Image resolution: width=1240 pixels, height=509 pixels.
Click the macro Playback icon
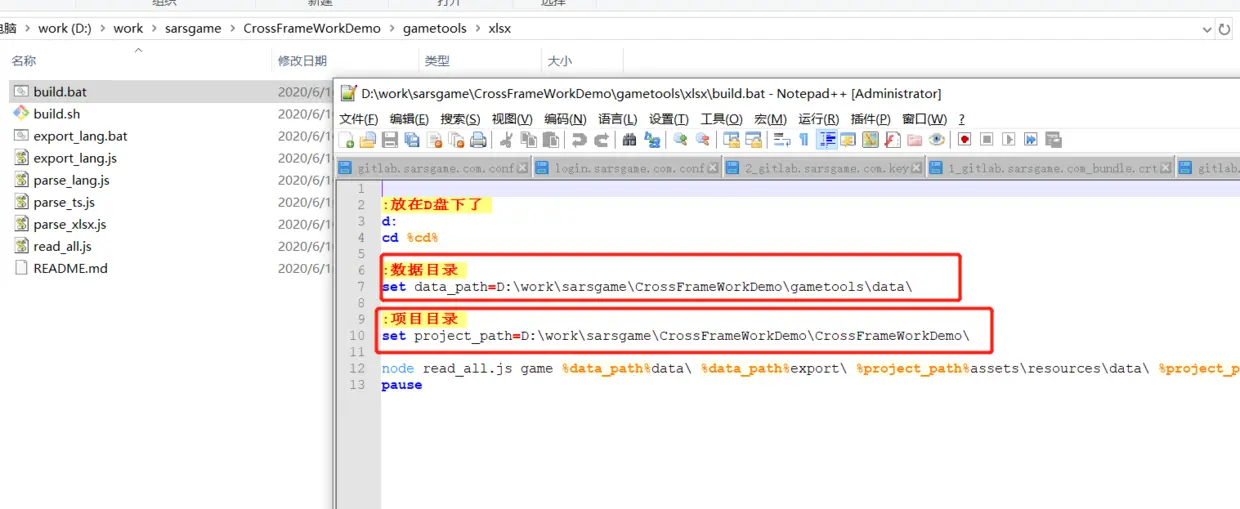[1009, 140]
